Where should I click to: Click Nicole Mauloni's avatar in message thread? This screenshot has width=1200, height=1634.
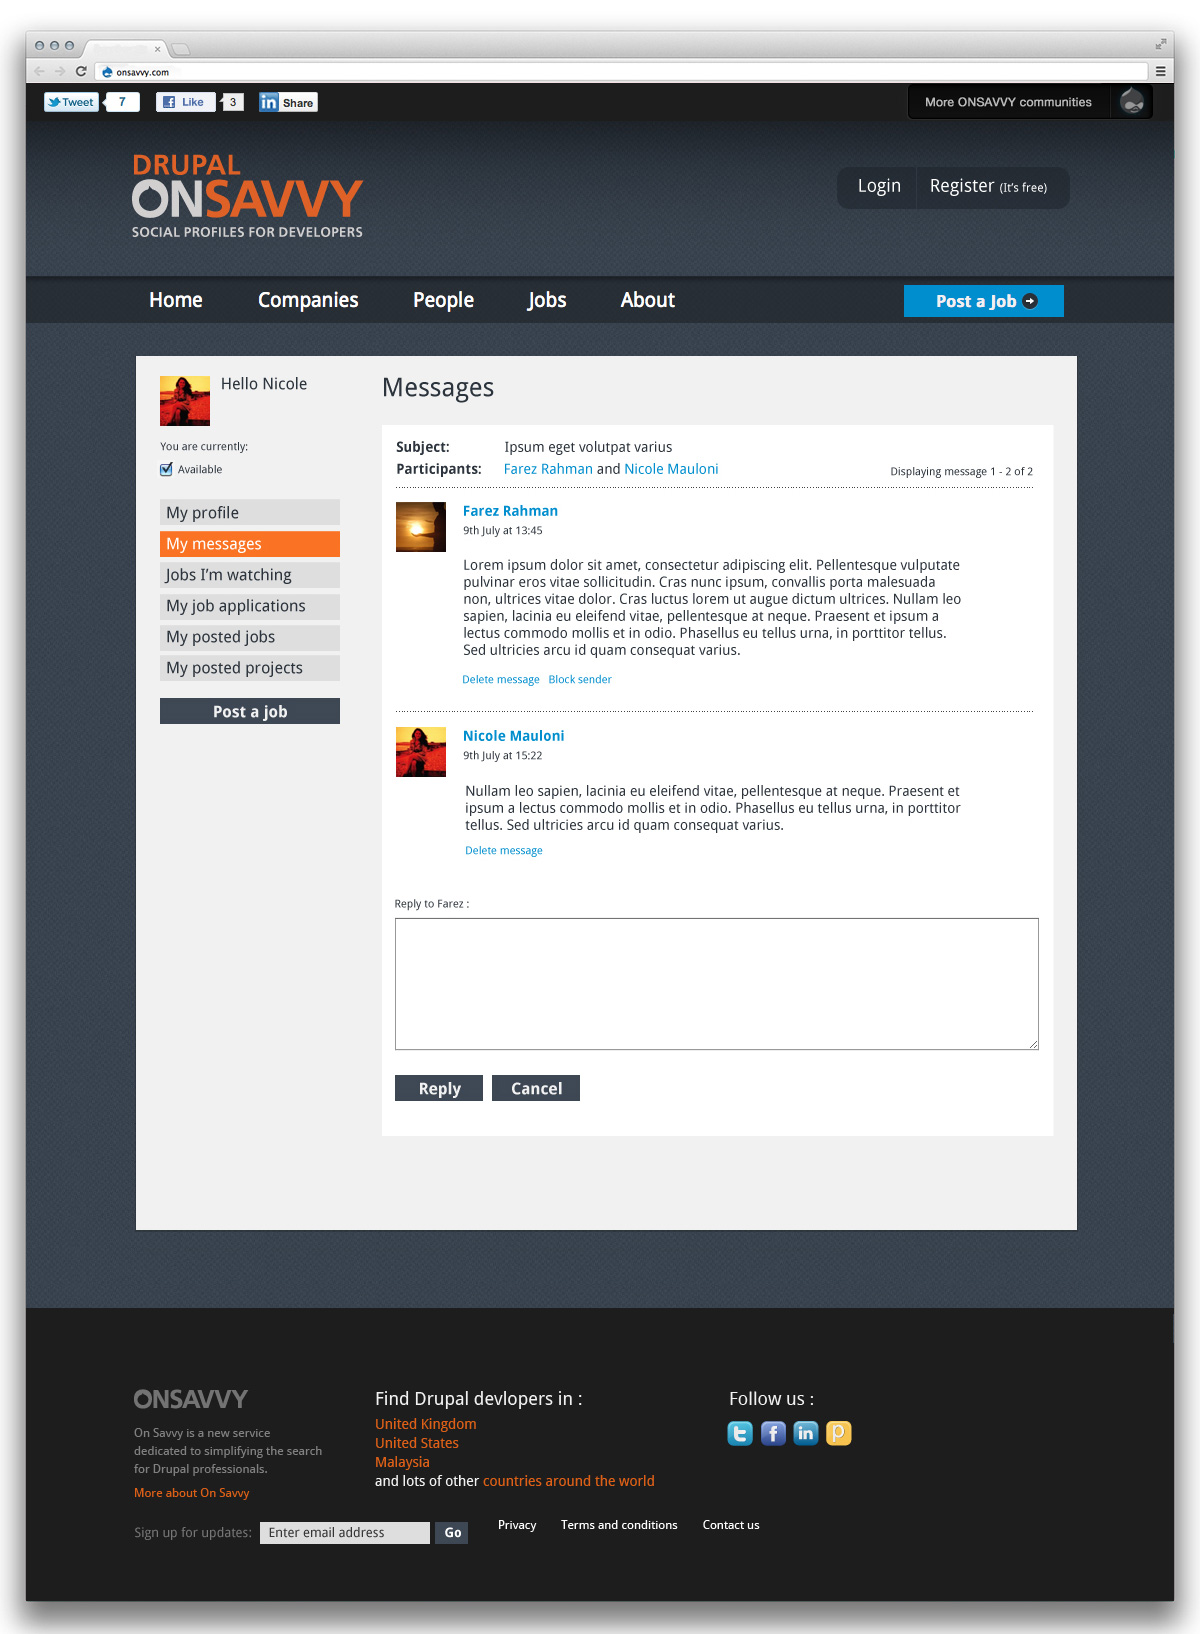point(421,752)
